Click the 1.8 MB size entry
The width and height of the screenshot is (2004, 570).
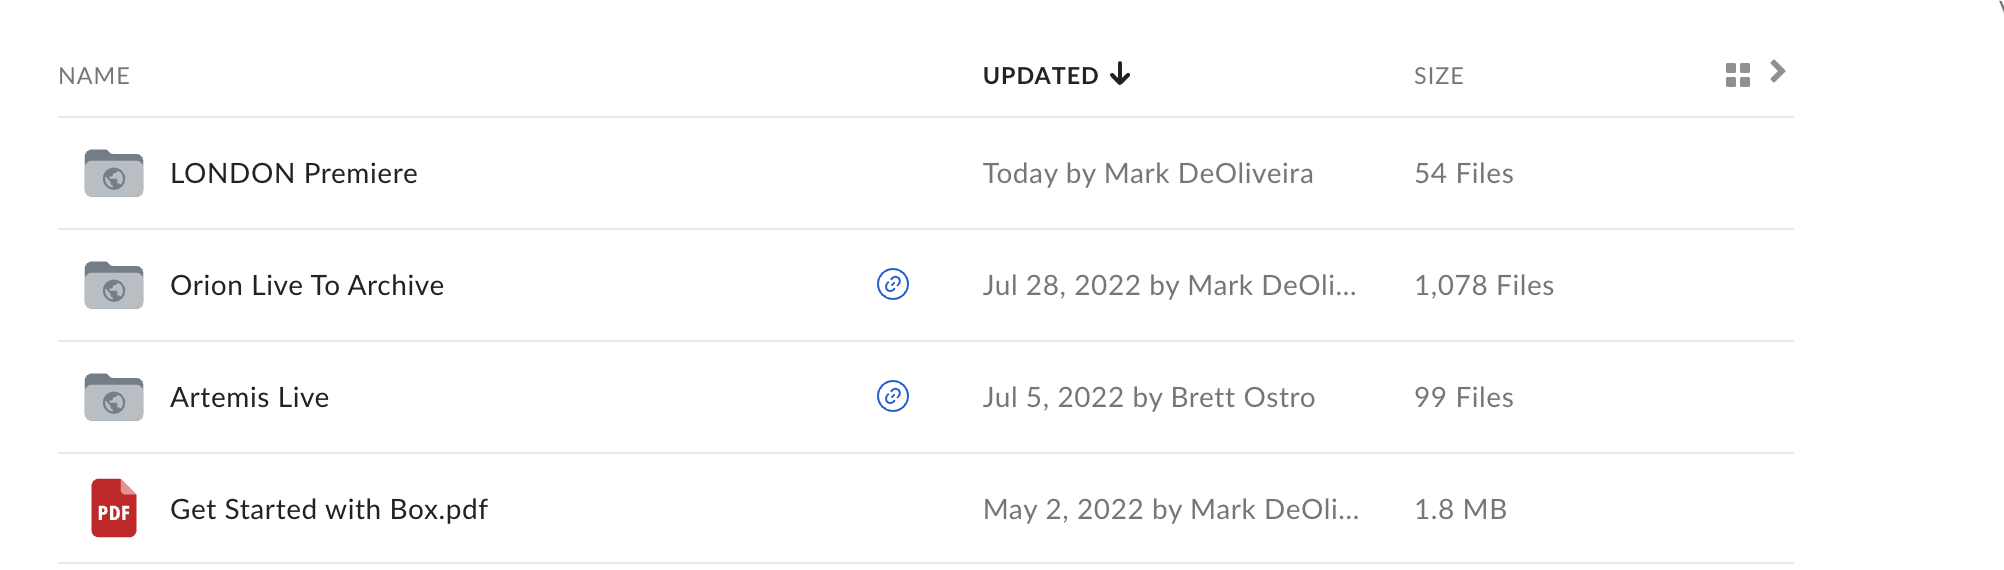[x=1460, y=509]
